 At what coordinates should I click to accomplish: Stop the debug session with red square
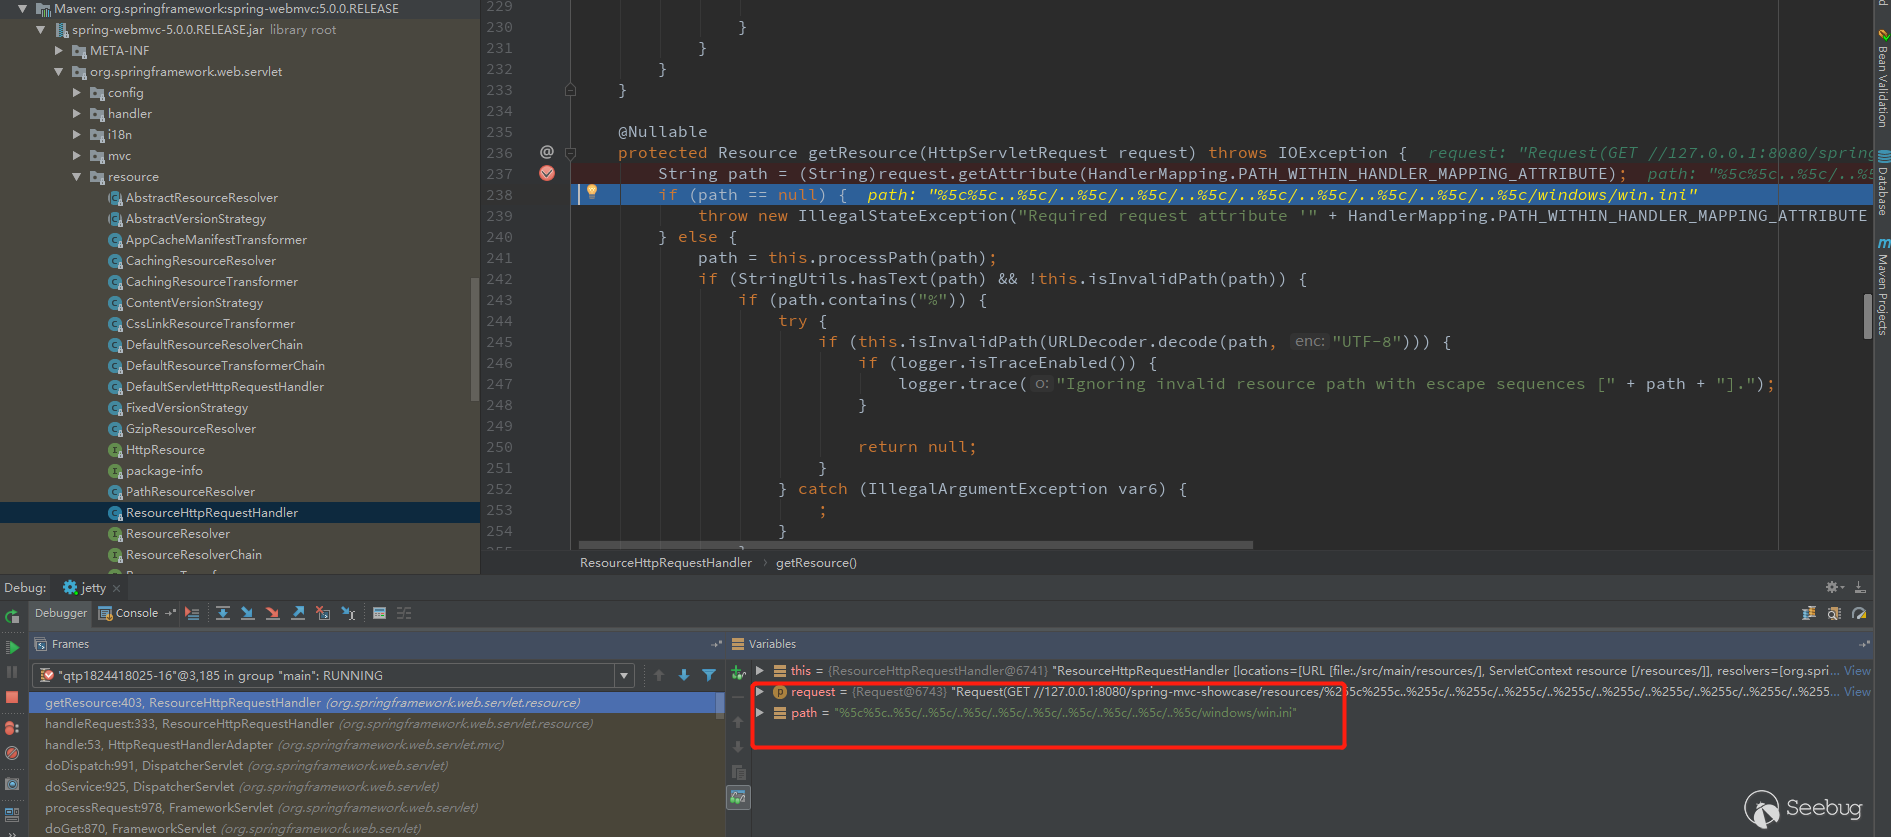tap(12, 697)
